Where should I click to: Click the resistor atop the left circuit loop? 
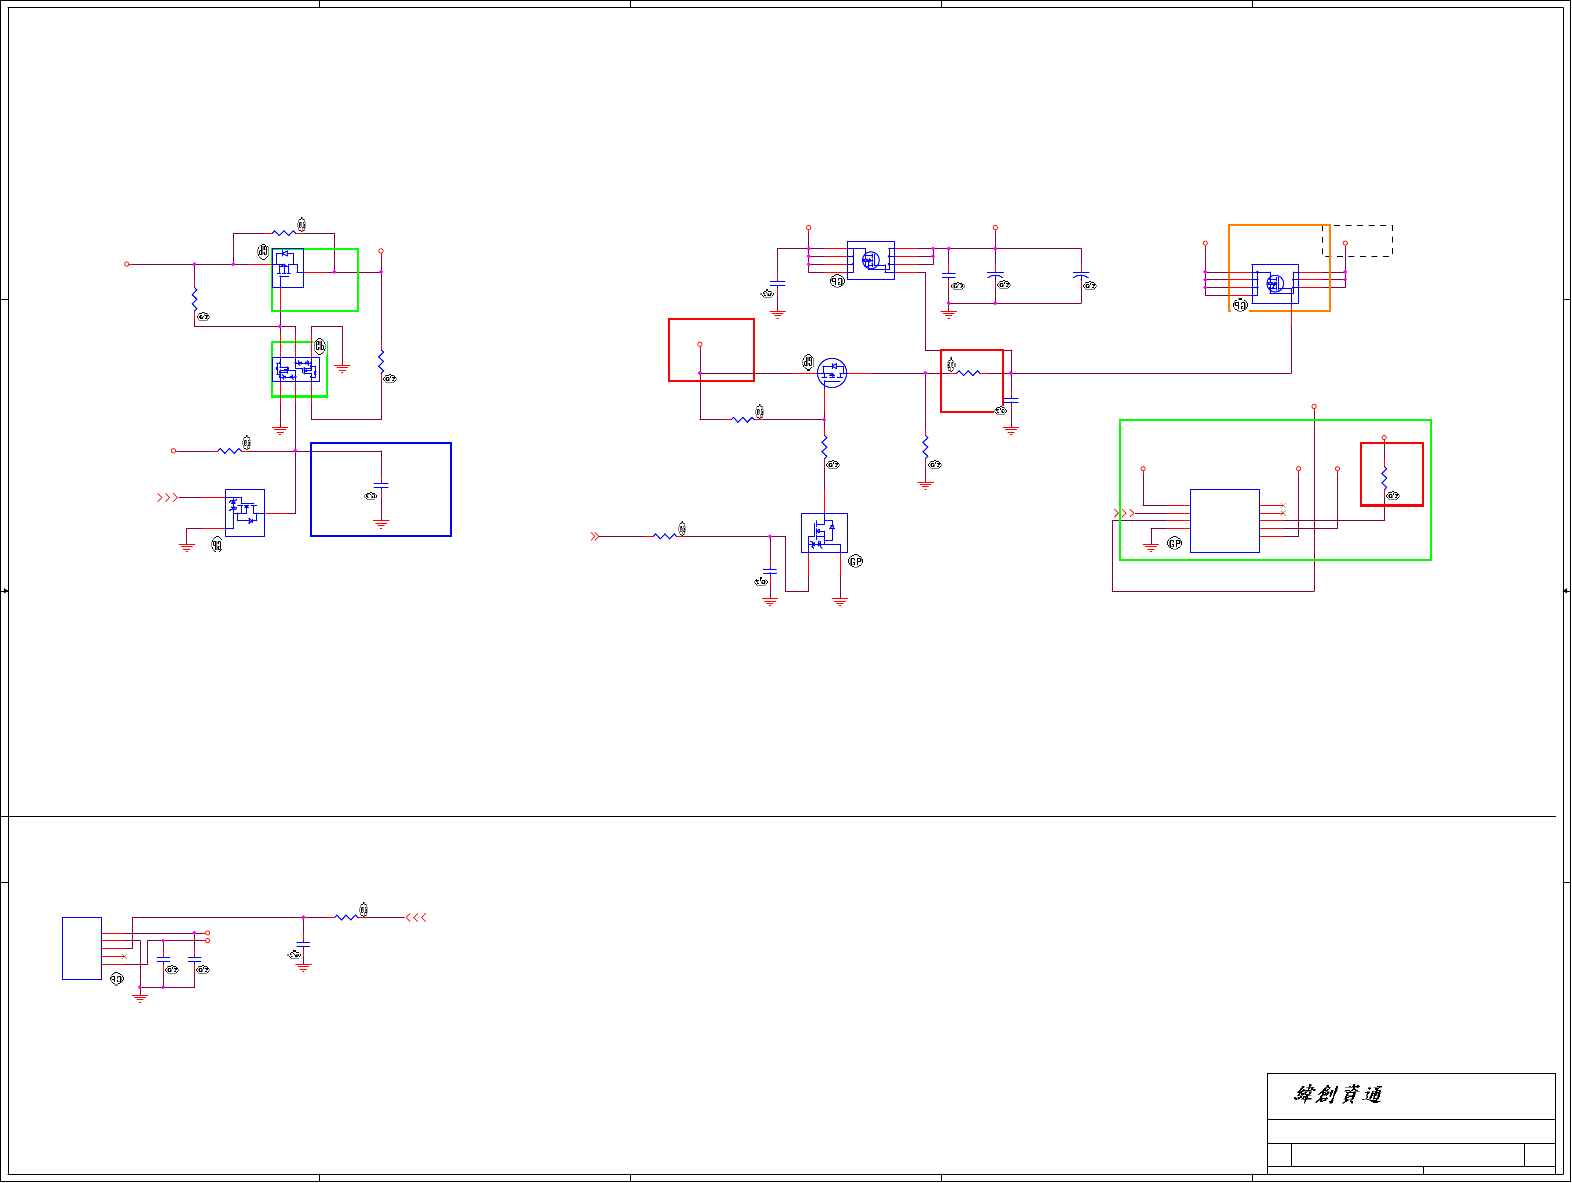284,234
